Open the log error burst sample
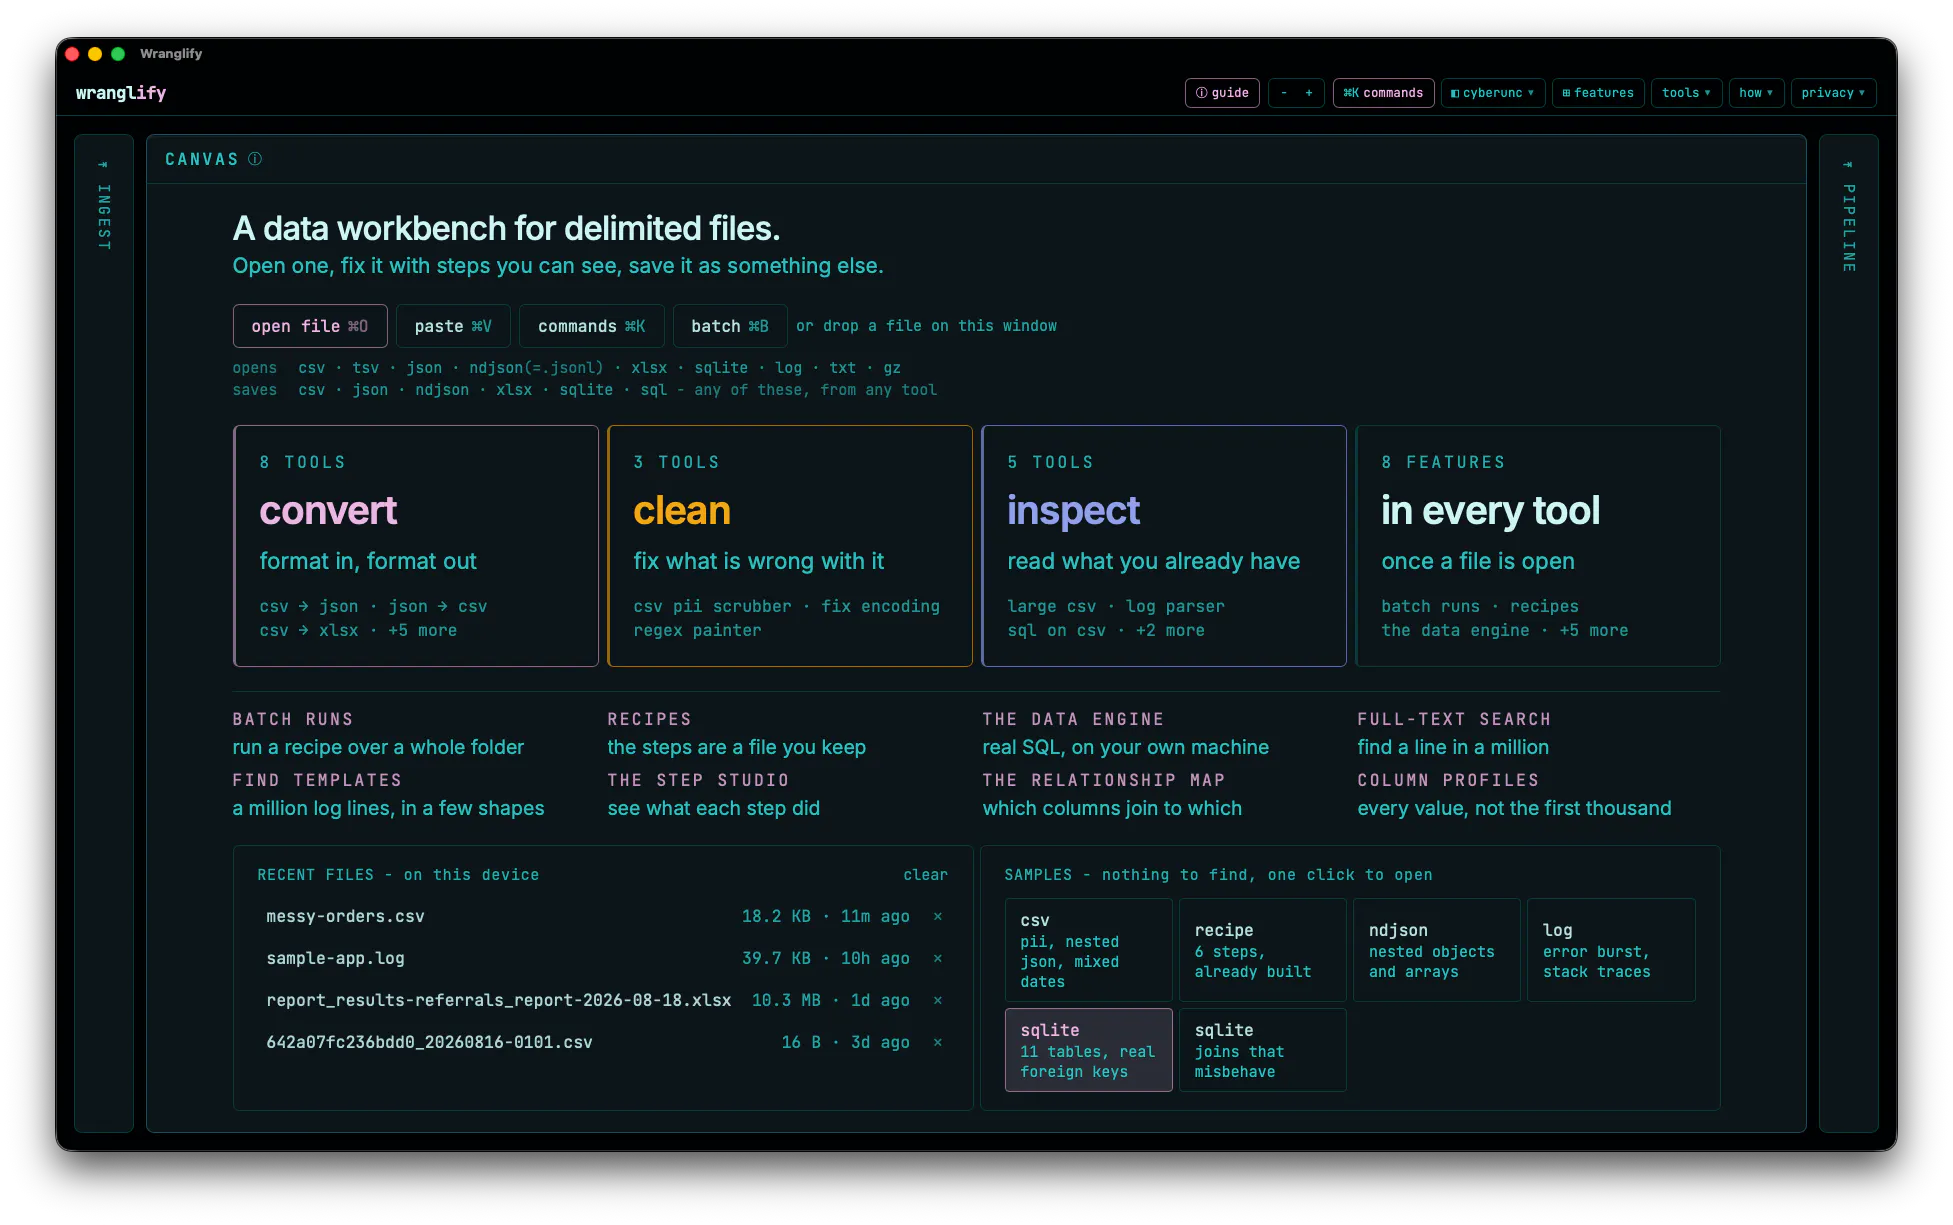 1610,950
